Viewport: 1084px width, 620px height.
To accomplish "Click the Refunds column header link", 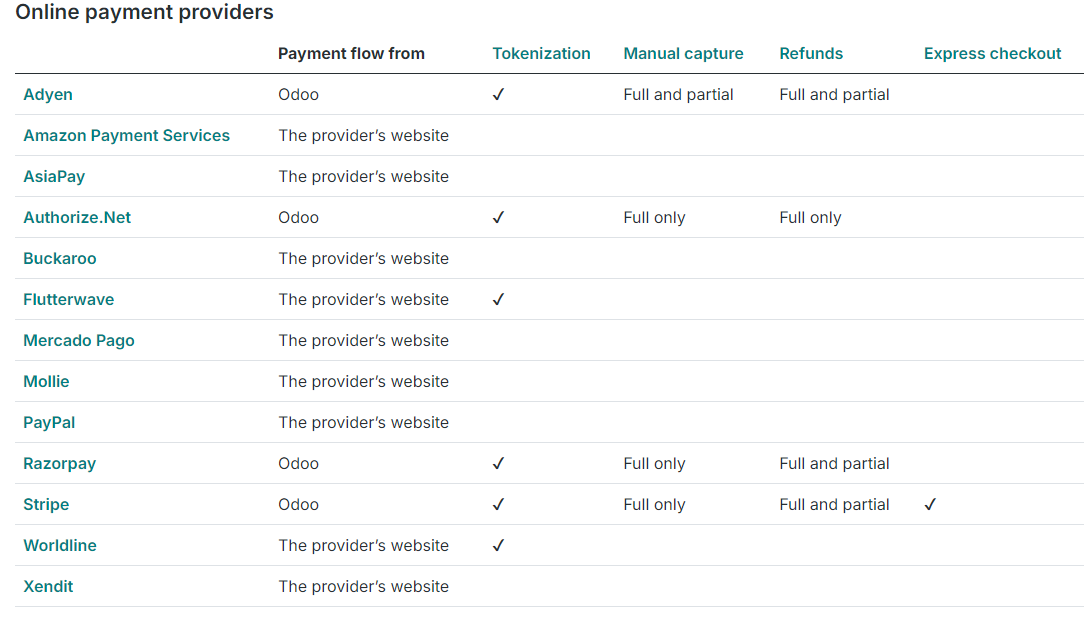I will coord(811,54).
